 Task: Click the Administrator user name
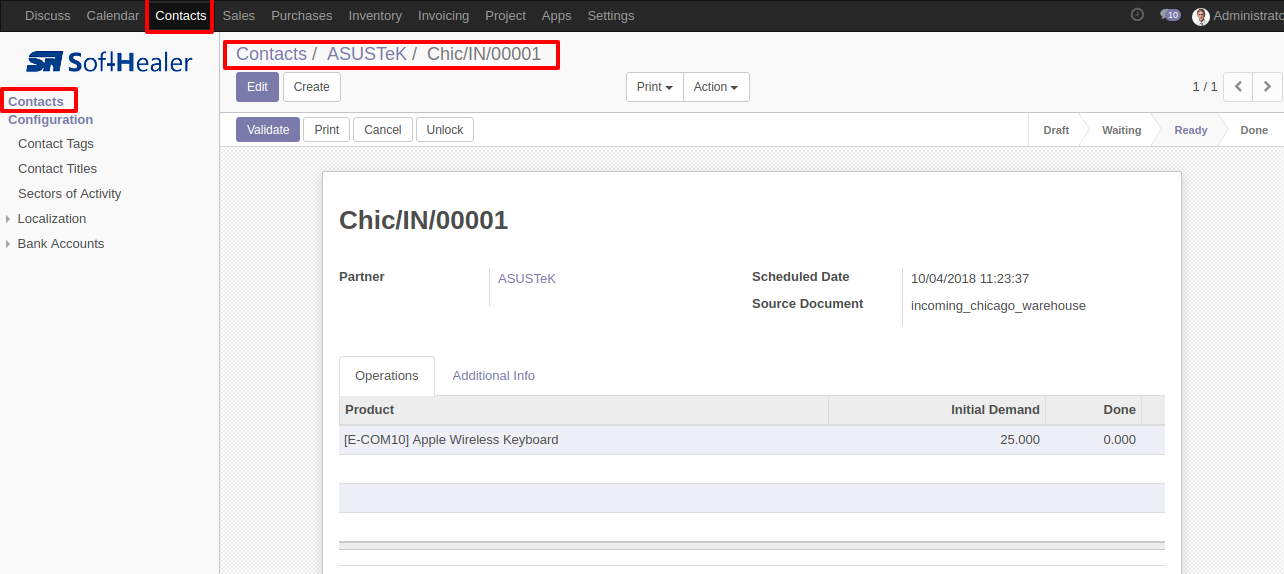[x=1248, y=16]
